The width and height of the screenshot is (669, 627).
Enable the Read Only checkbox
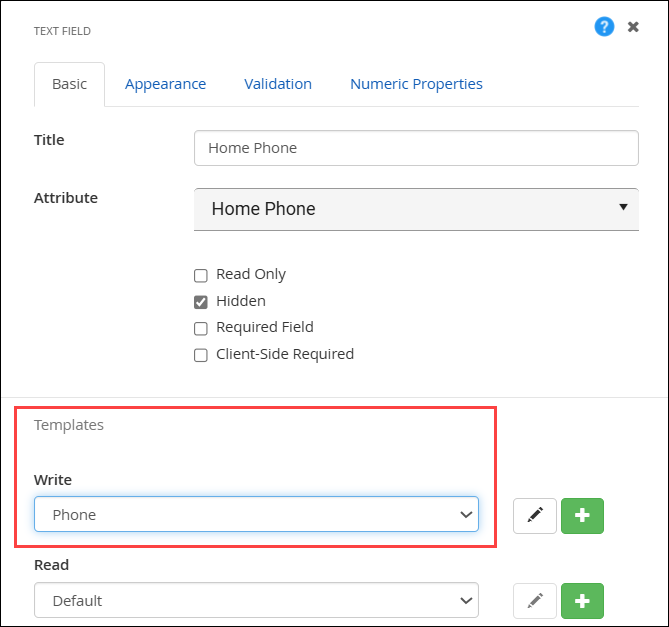[200, 275]
